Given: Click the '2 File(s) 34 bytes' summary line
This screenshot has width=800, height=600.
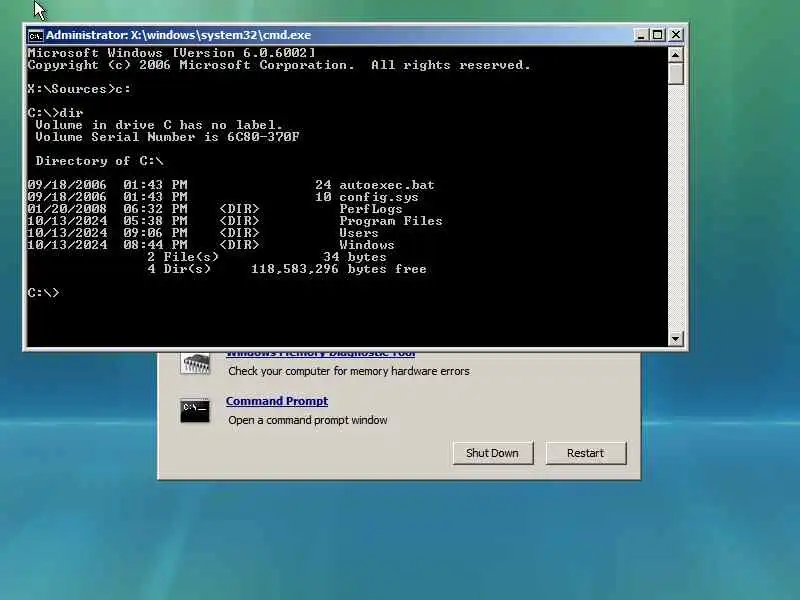Looking at the screenshot, I should tap(267, 257).
